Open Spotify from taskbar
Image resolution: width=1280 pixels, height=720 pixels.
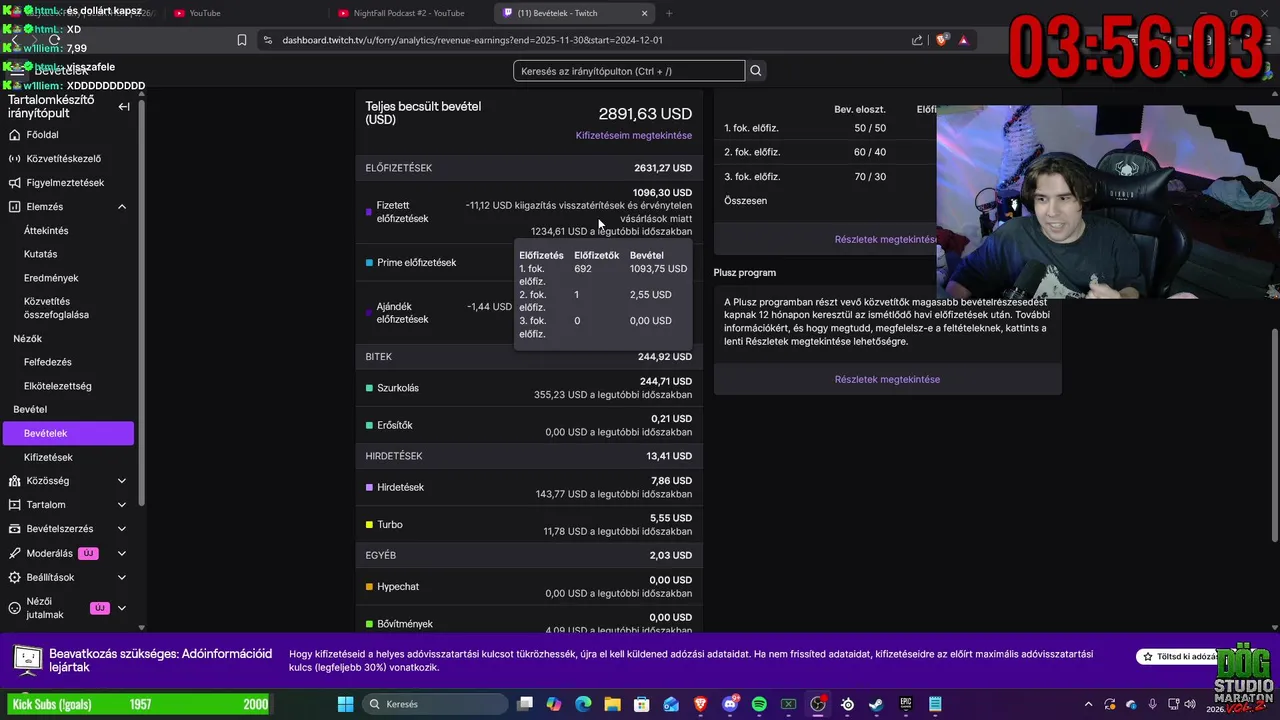(759, 704)
